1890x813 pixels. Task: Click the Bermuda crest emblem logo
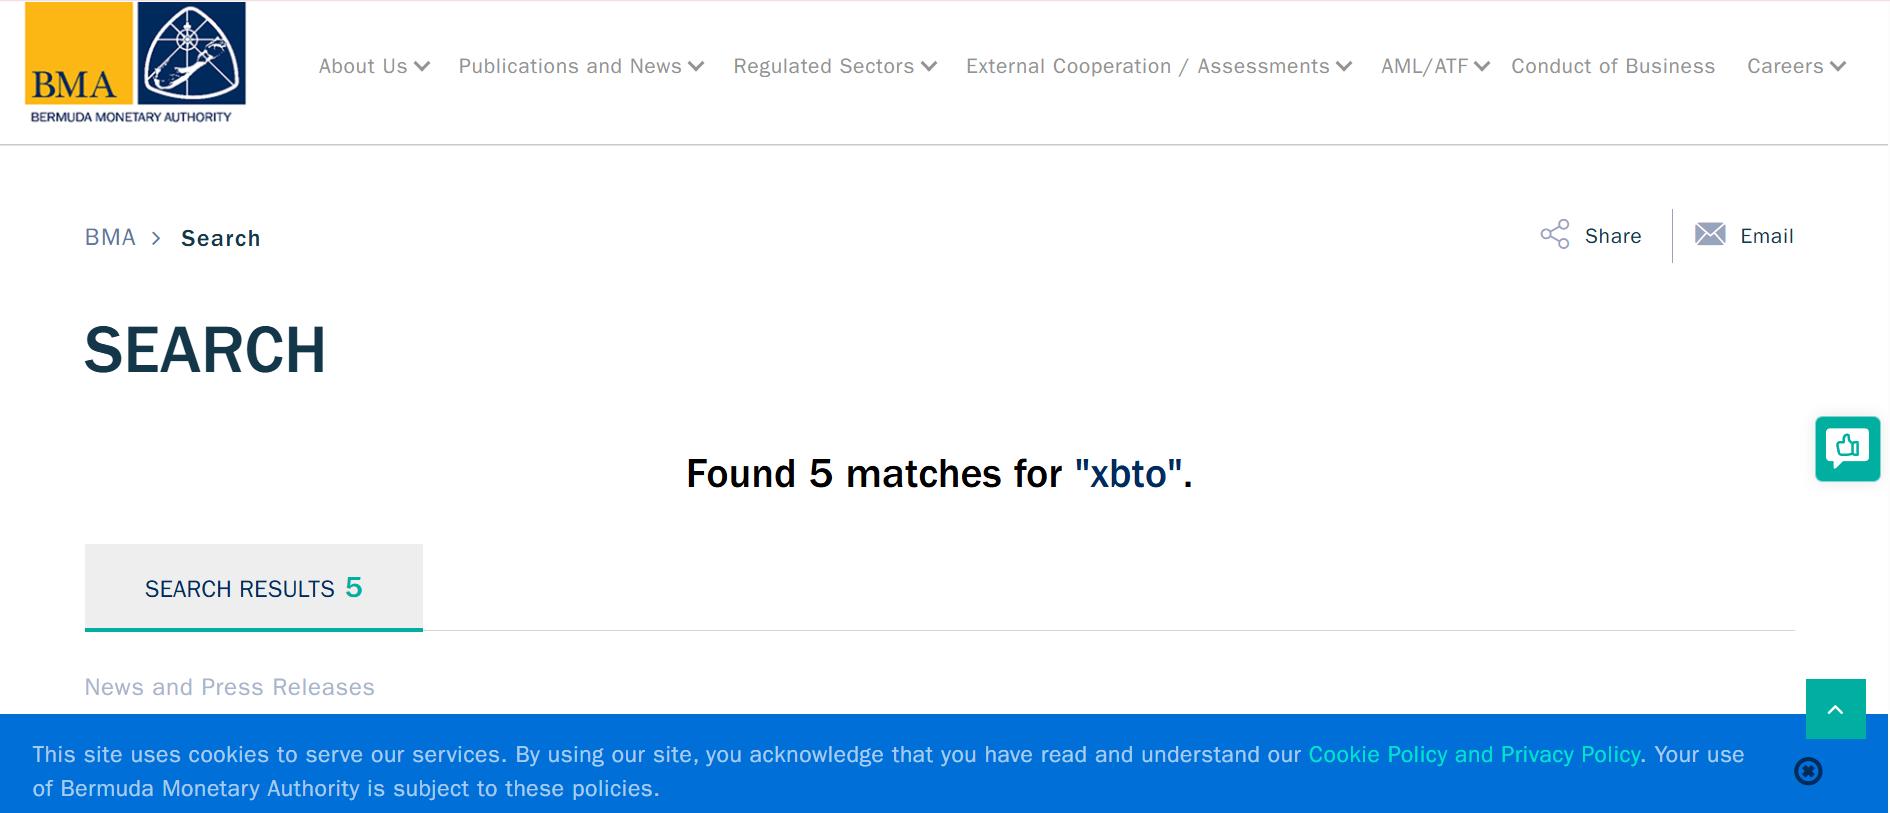coord(191,53)
